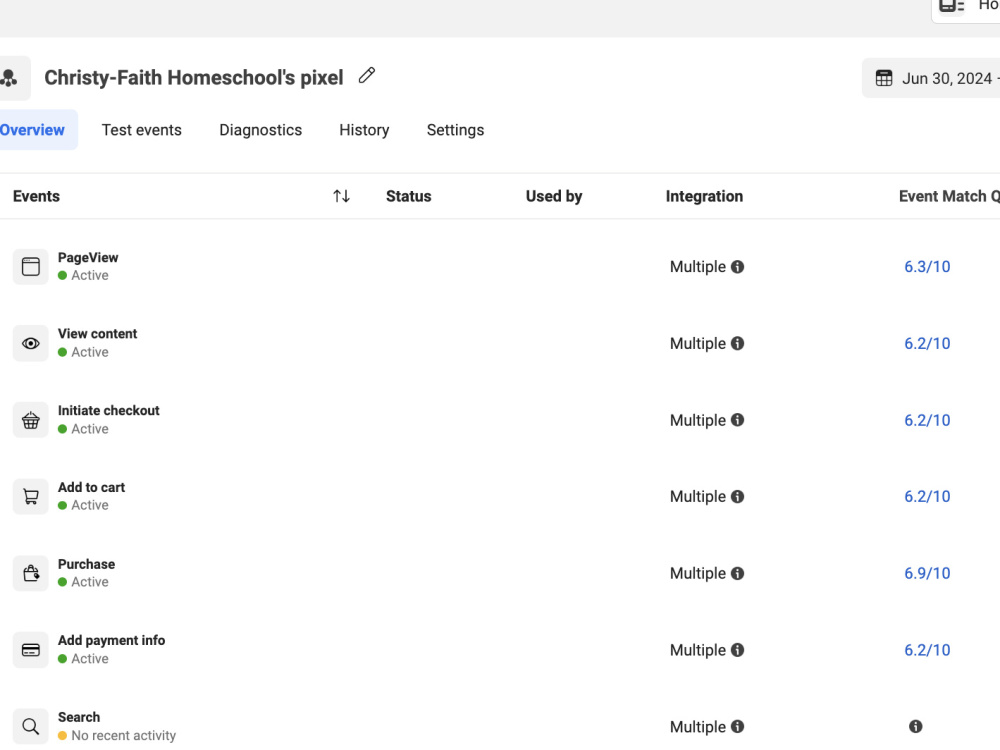The height and width of the screenshot is (750, 1000).
Task: Open the Diagnostics tab
Action: [x=260, y=130]
